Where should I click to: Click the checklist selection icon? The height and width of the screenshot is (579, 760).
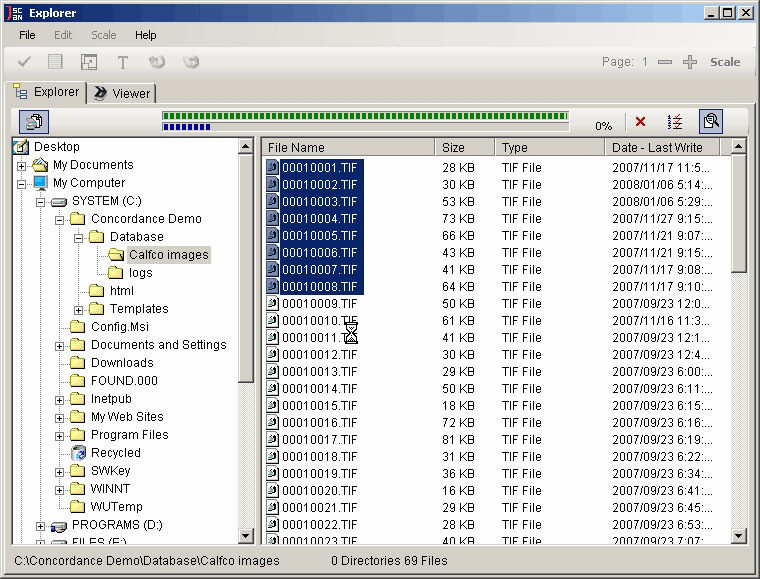[x=675, y=122]
